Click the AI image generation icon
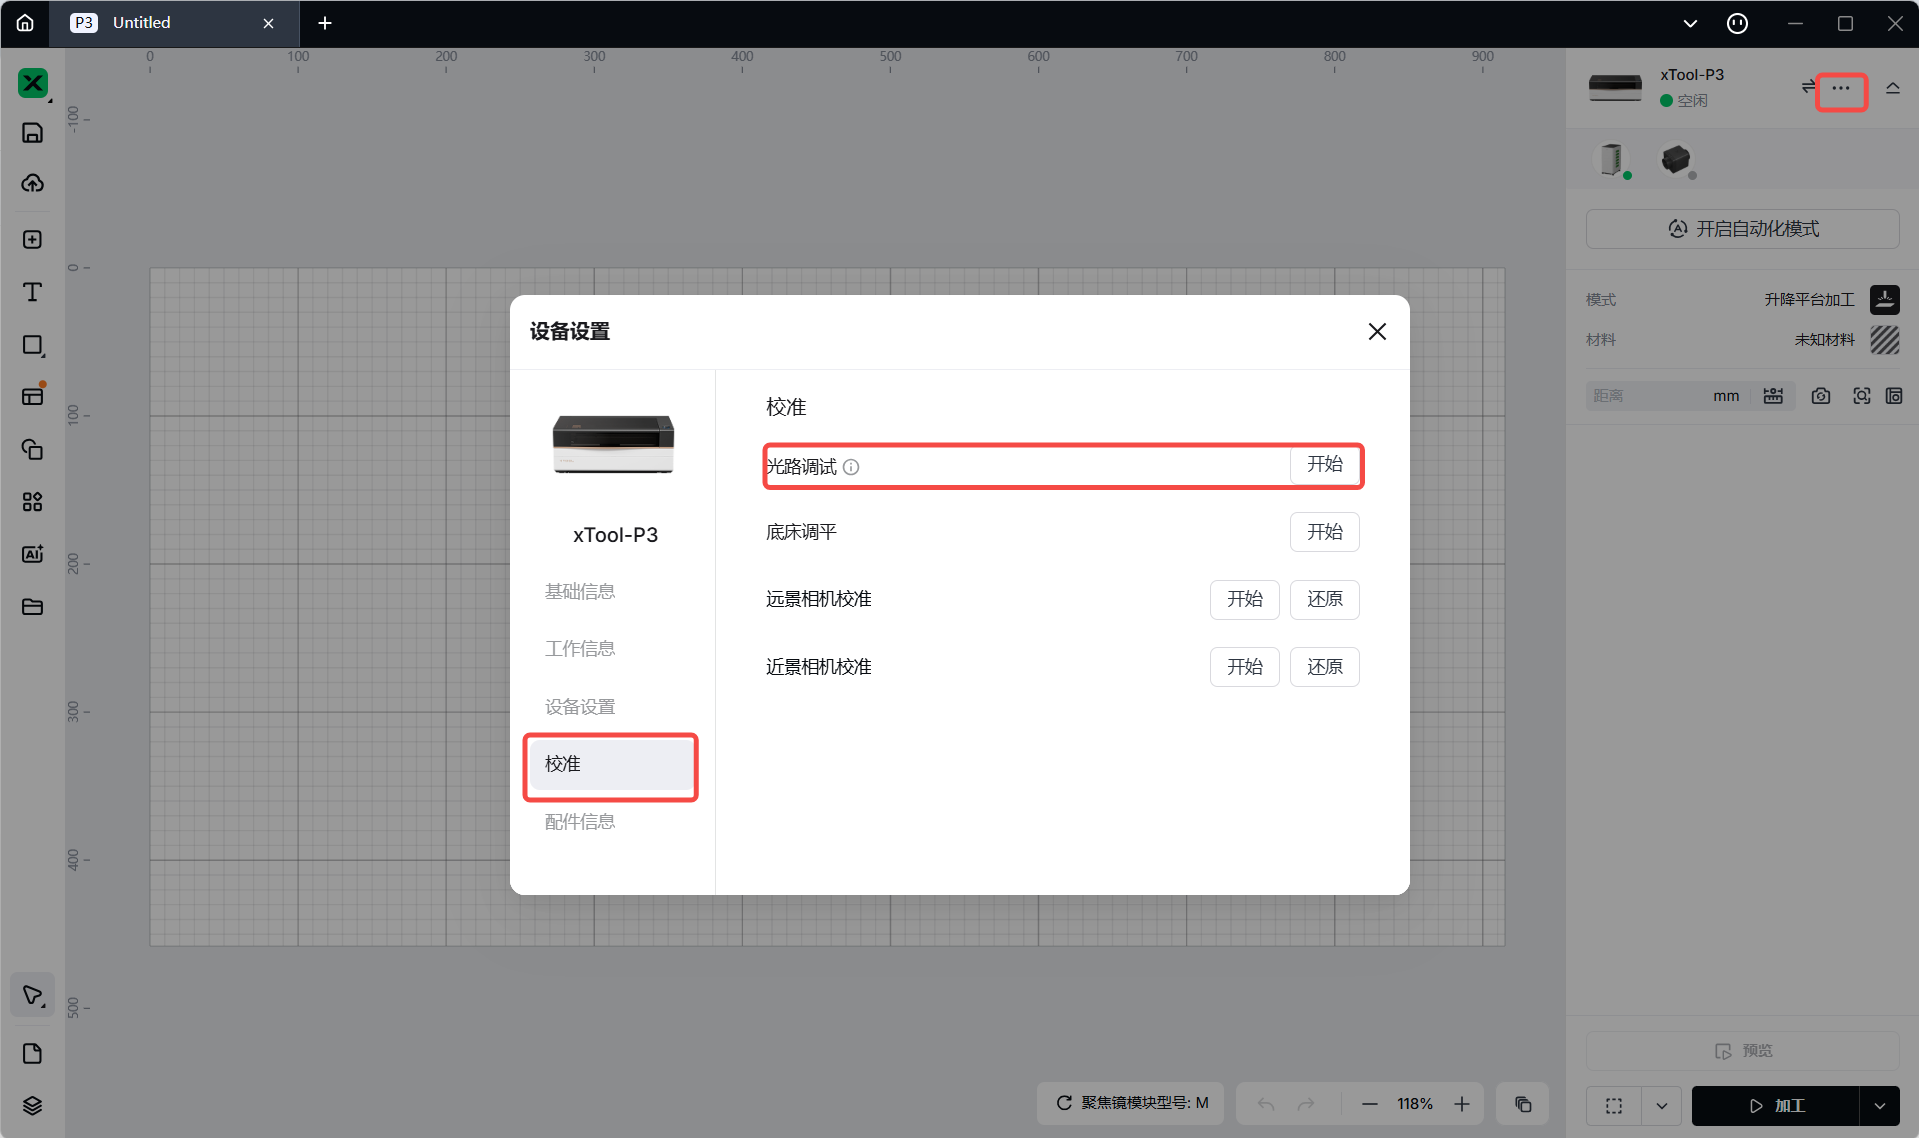The width and height of the screenshot is (1919, 1138). coord(32,554)
